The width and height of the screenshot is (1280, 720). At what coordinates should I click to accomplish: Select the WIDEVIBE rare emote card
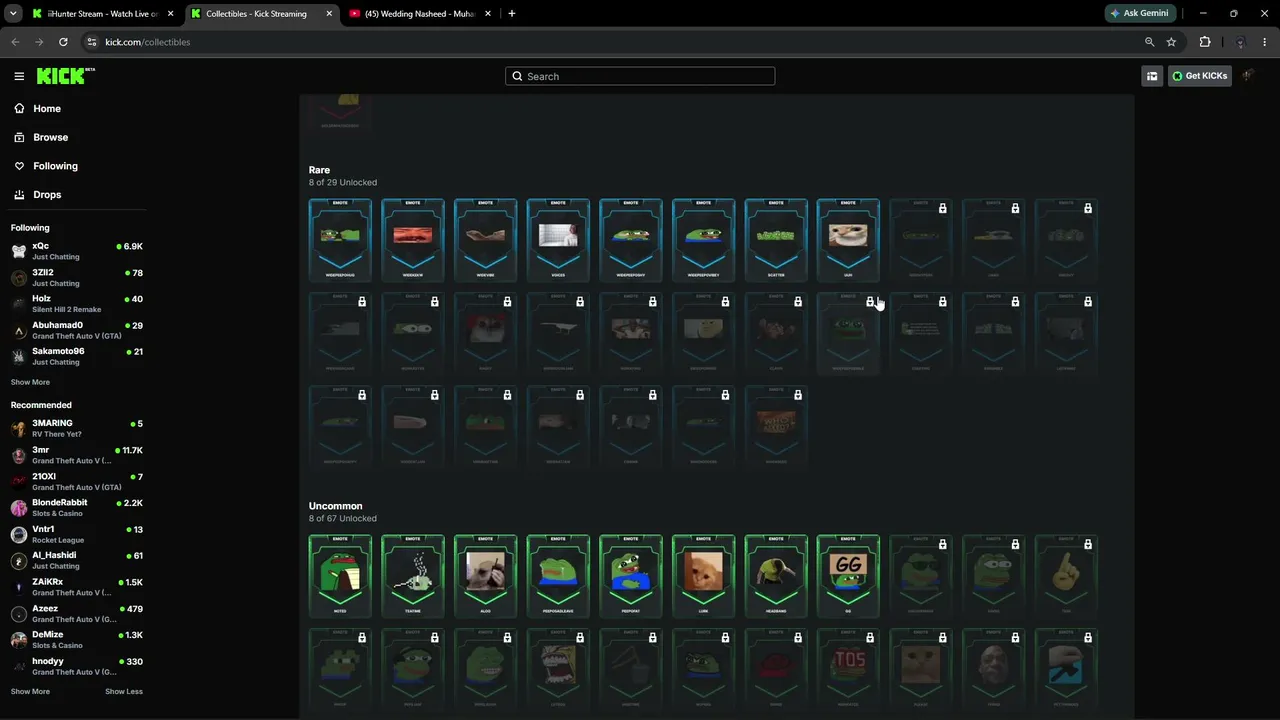(x=485, y=240)
